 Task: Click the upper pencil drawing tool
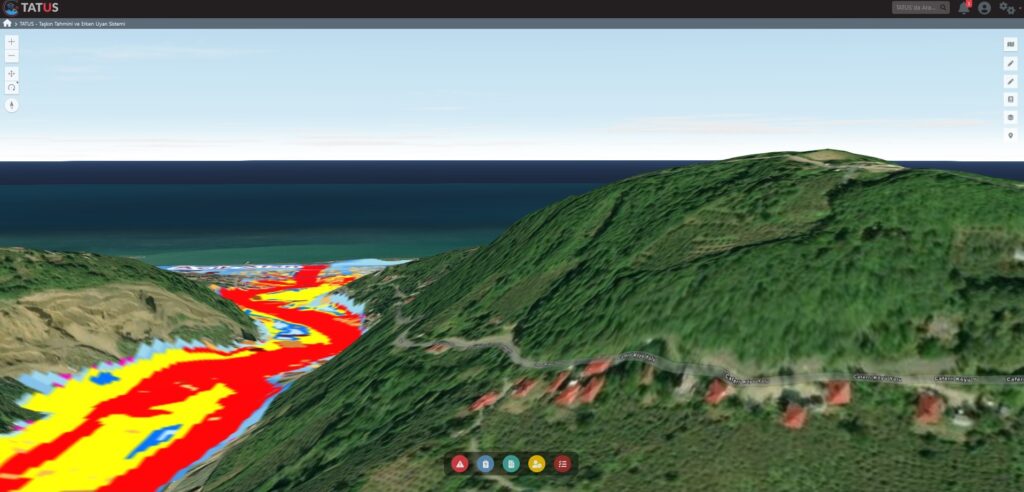click(1010, 63)
